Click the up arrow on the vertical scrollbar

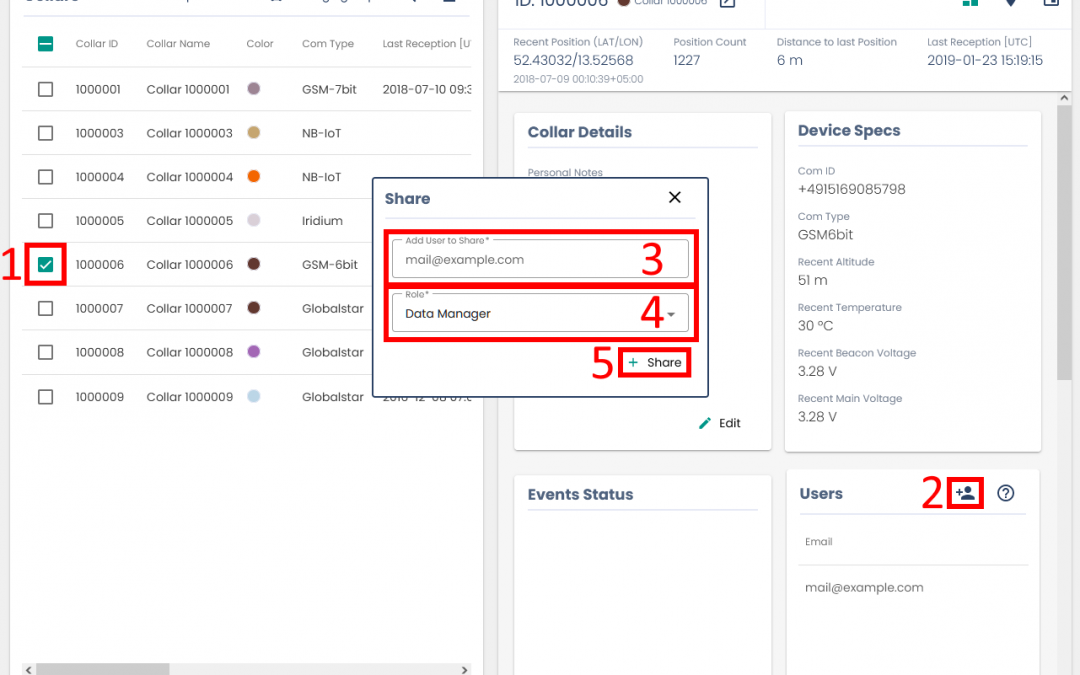1065,99
